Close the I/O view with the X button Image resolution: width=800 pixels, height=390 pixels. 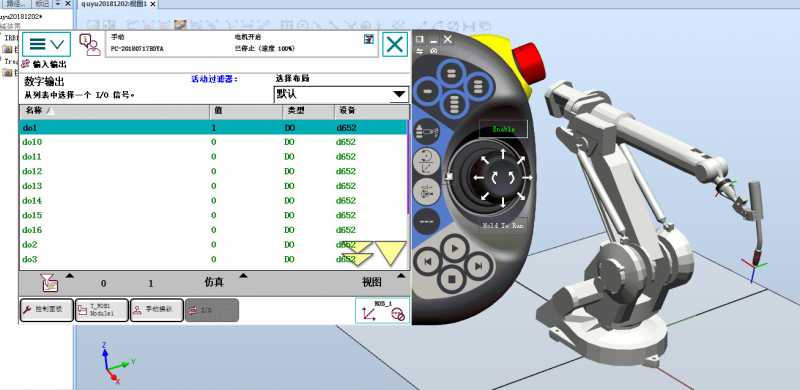click(x=395, y=44)
